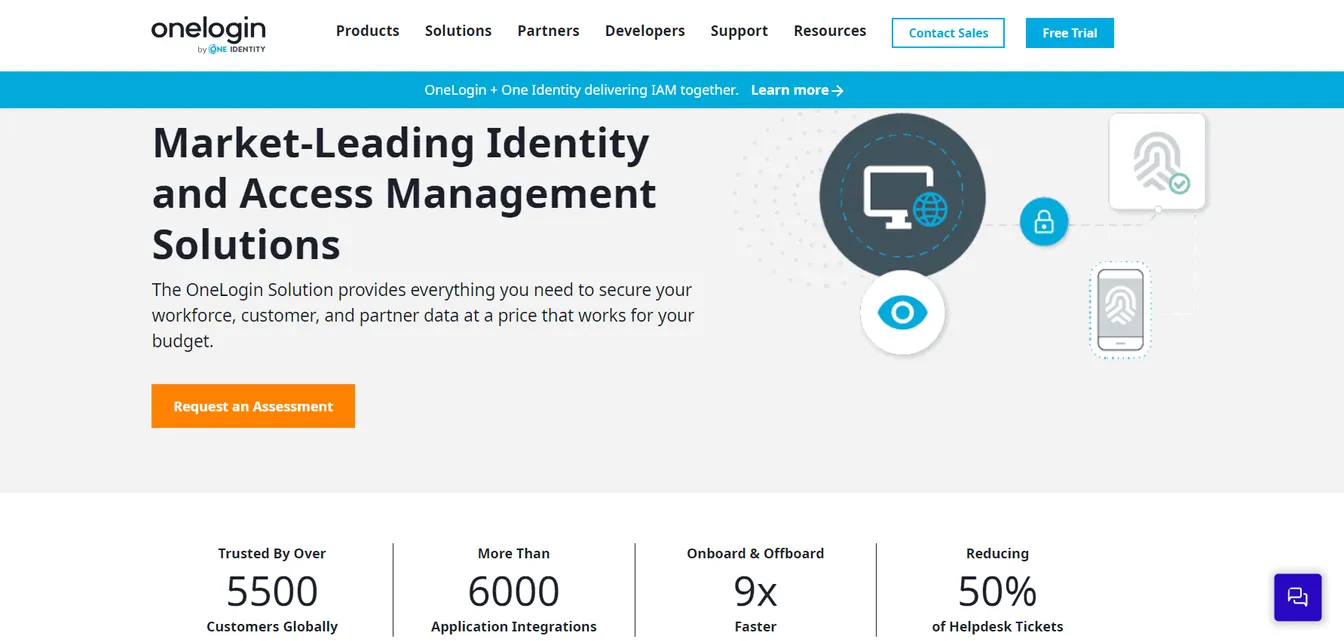Click the monitor with globe icon
This screenshot has width=1344, height=641.
902,196
